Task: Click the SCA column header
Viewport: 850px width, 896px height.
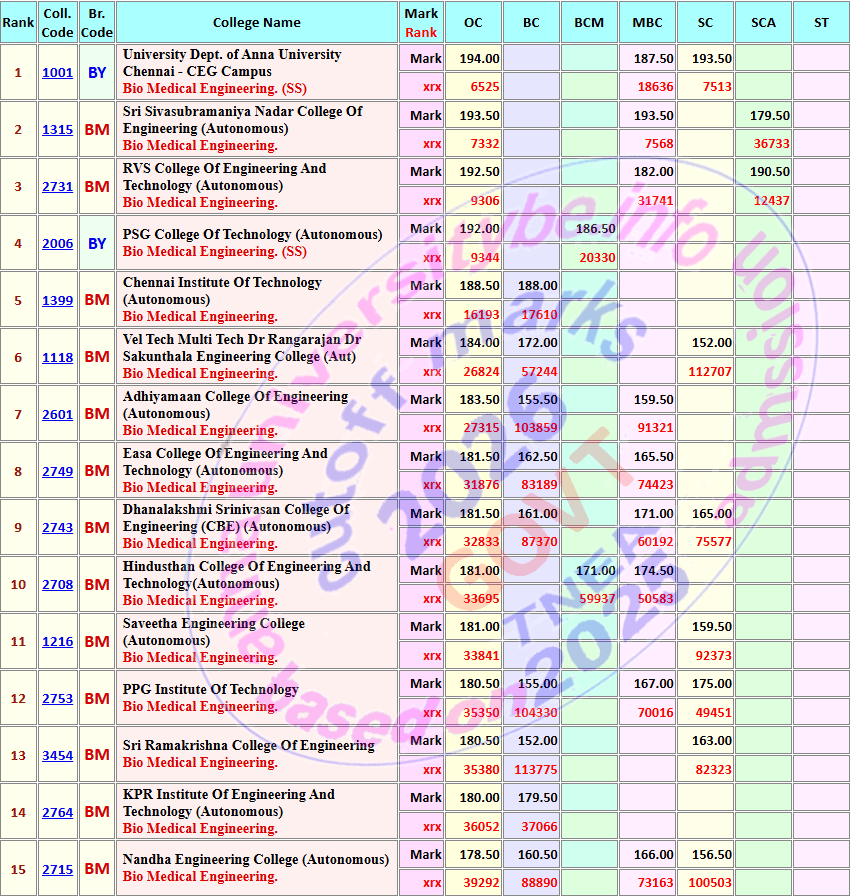Action: (763, 22)
